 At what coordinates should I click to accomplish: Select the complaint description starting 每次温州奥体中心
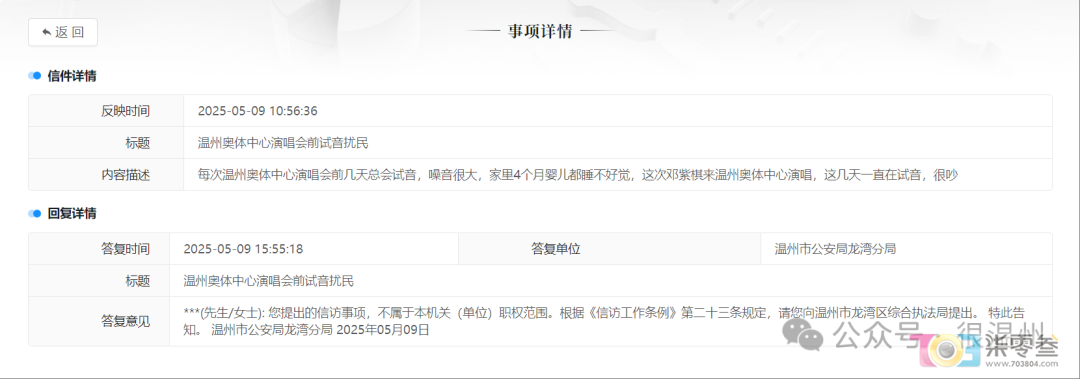coord(578,175)
